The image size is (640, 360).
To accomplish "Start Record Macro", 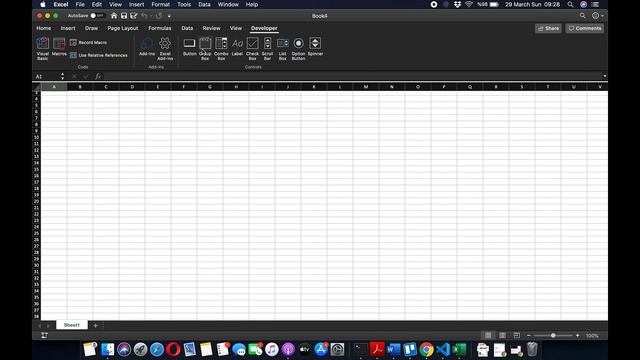I will tap(89, 42).
